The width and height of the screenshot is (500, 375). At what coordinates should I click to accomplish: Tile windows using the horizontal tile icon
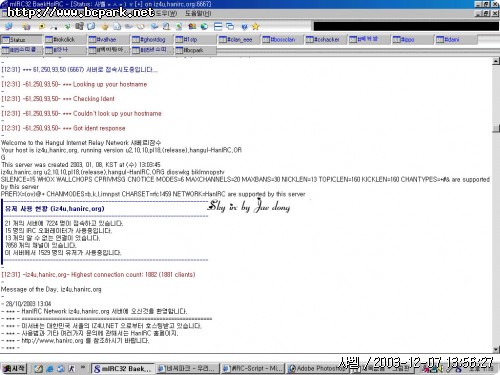point(218,26)
